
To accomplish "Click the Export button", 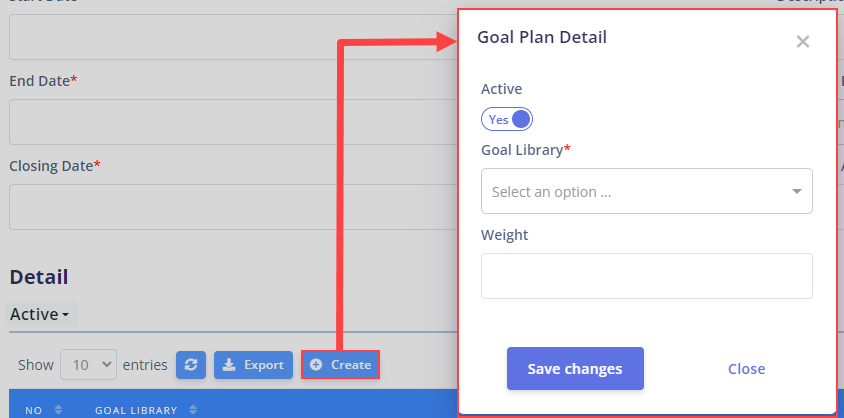I will 254,365.
